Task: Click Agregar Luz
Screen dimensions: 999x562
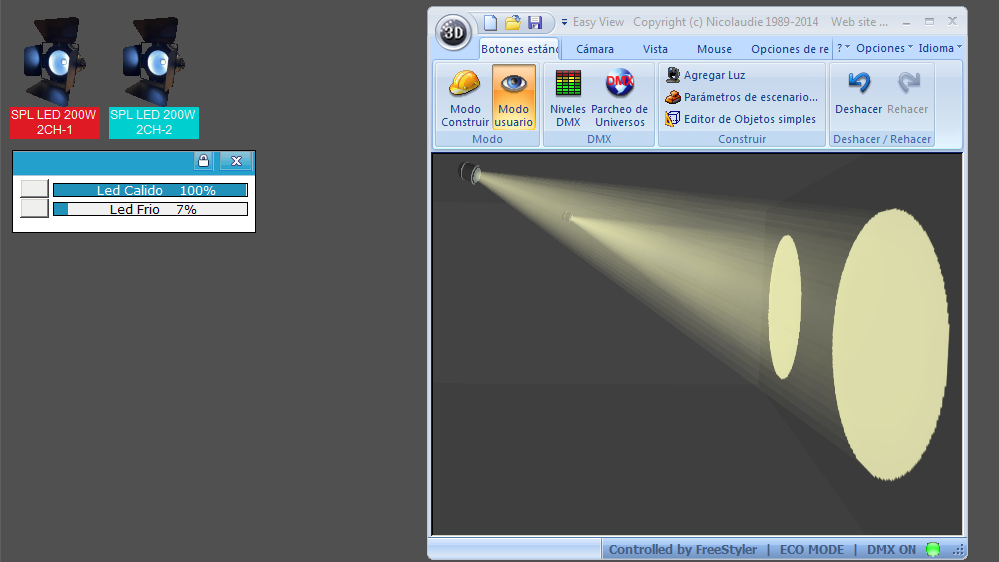Action: (705, 75)
